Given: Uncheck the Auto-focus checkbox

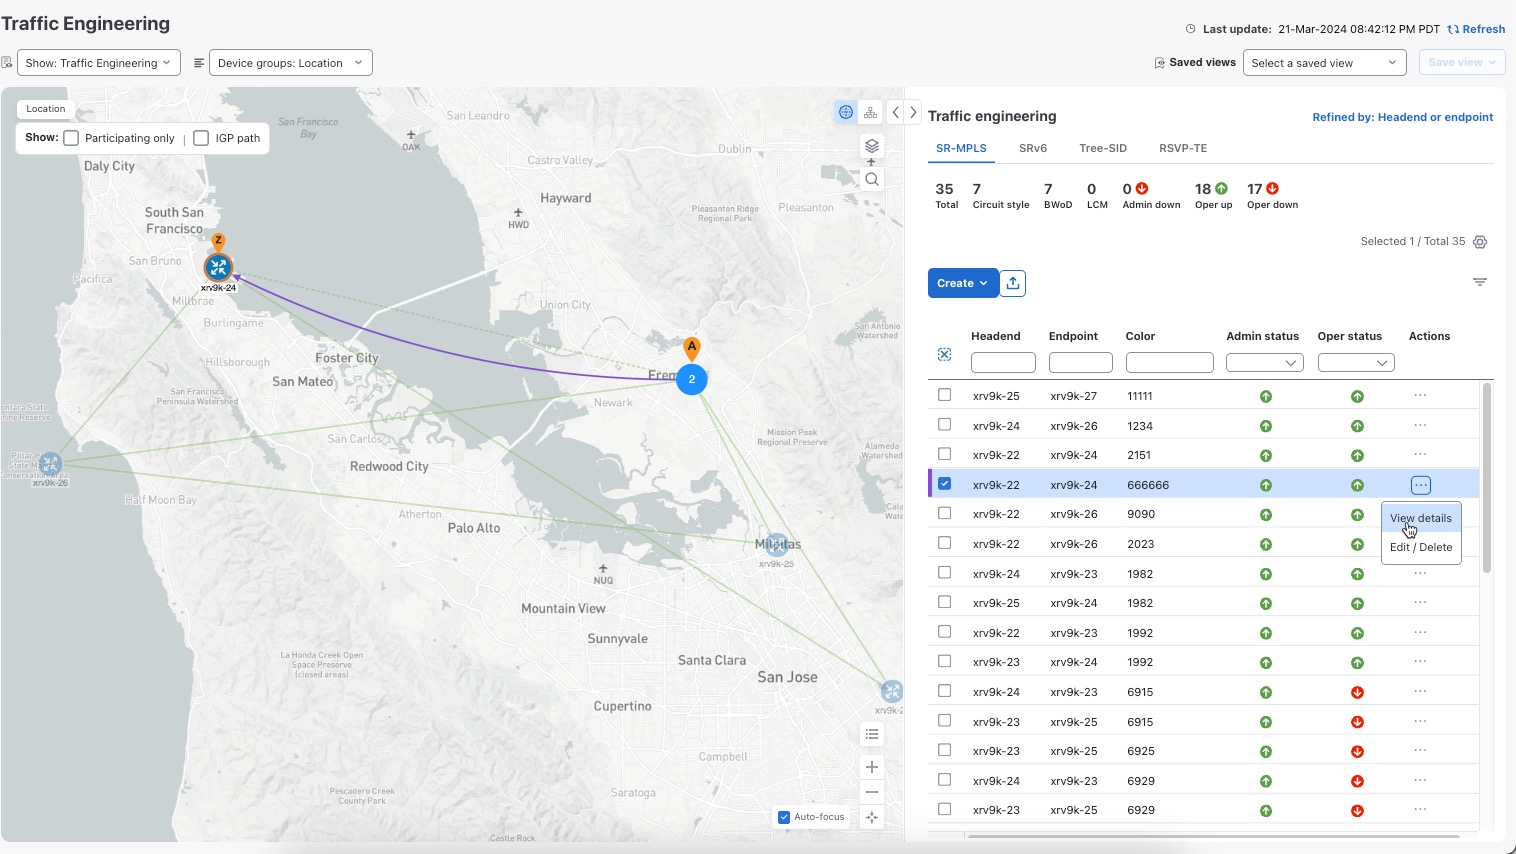Looking at the screenshot, I should click(784, 817).
